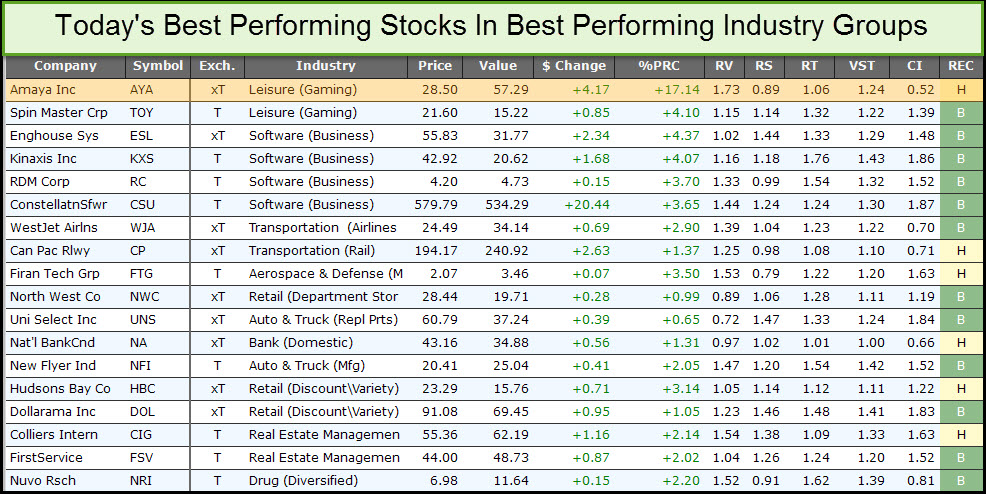Click the 1.76 RT value for Kinaxis

(x=816, y=158)
